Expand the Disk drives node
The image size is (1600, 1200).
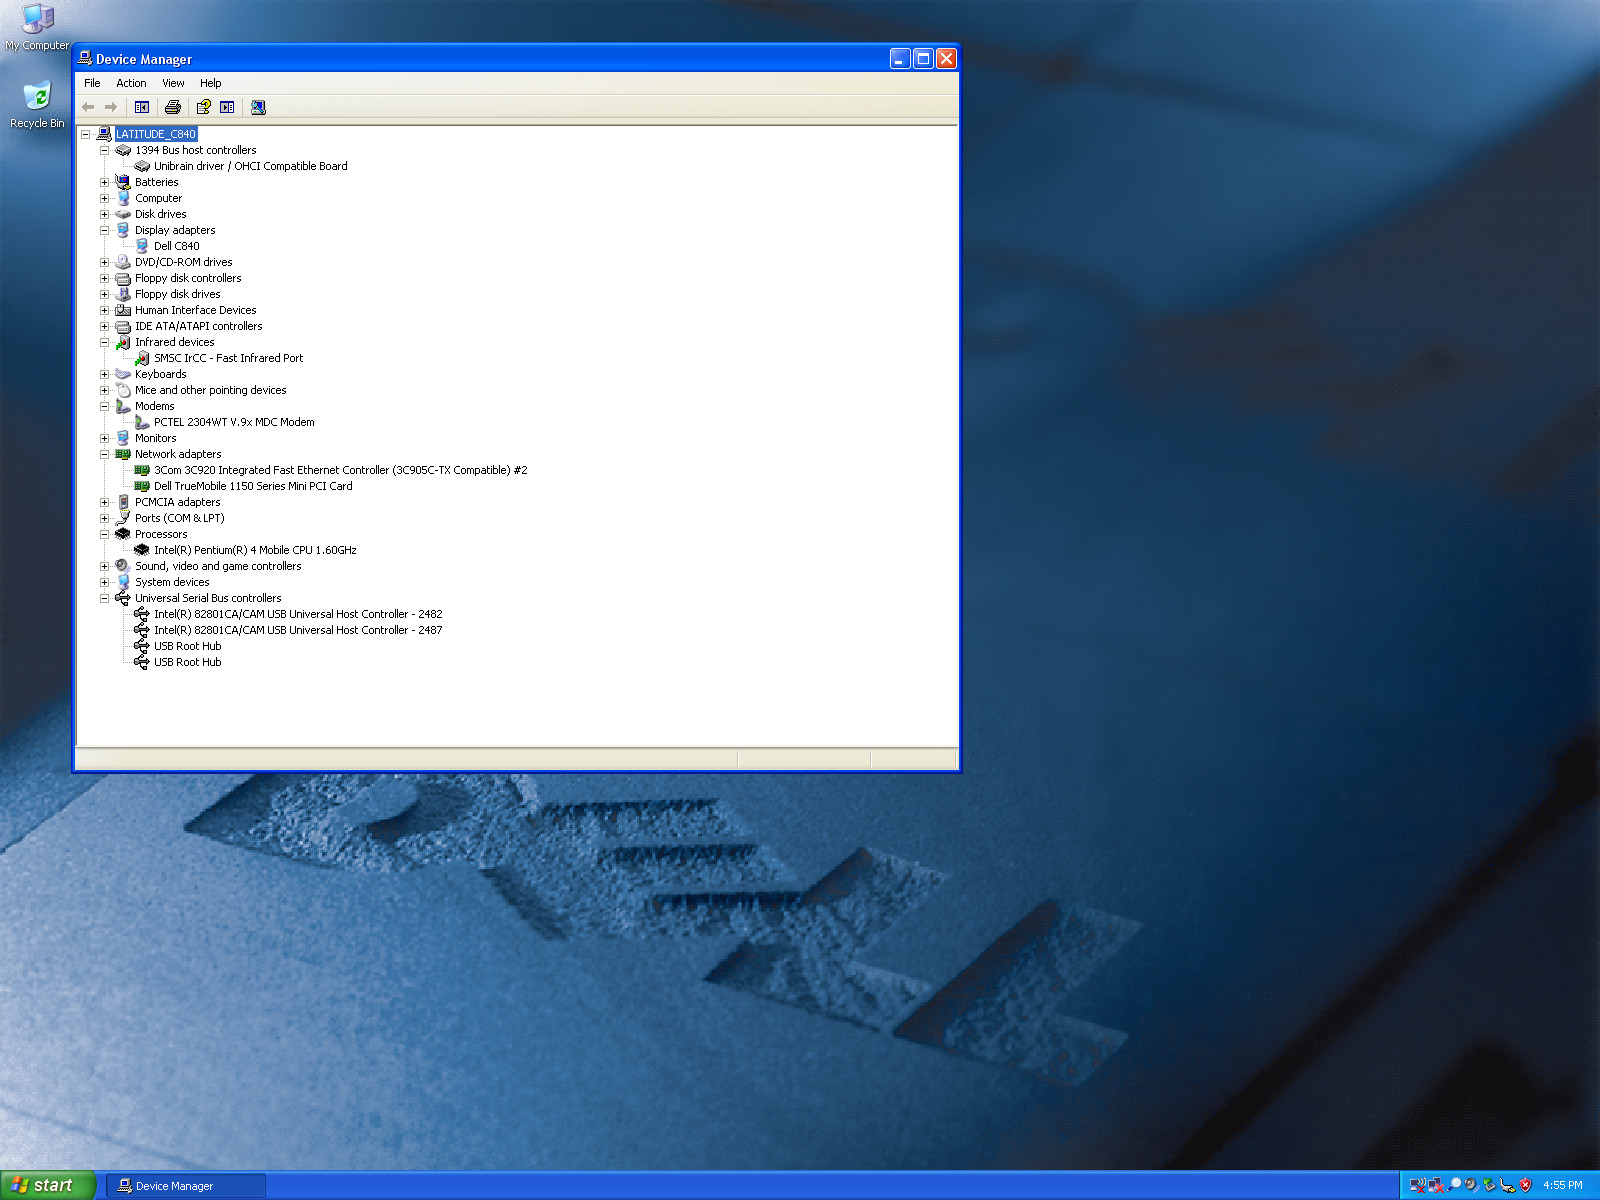click(x=104, y=214)
